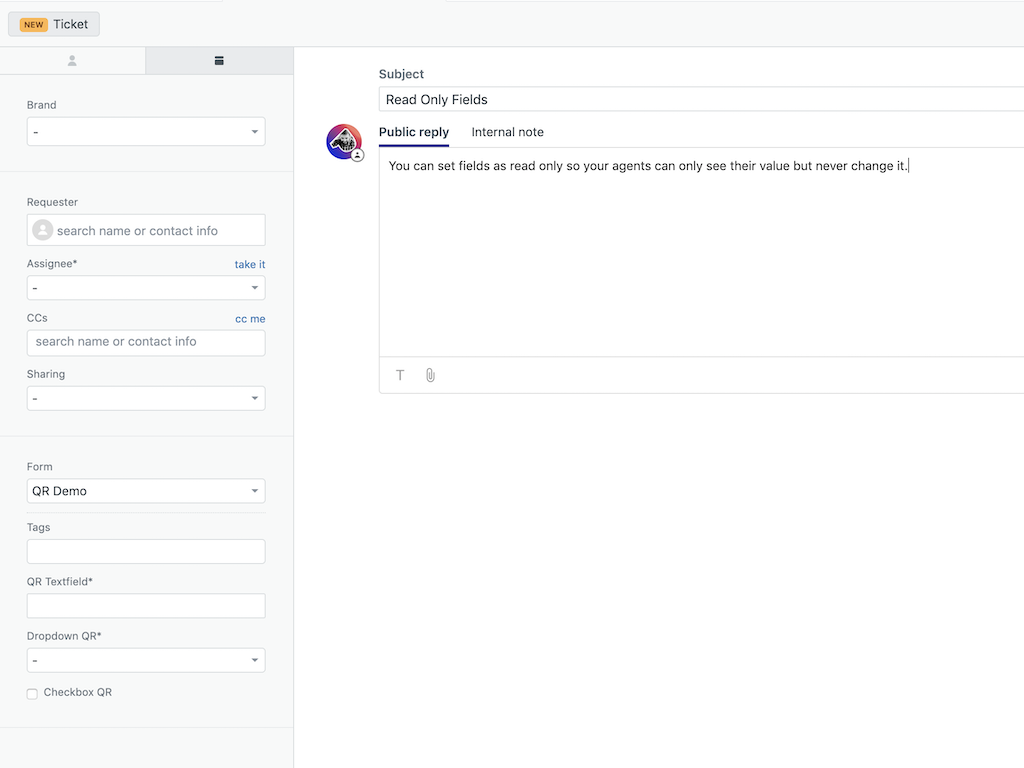Image resolution: width=1024 pixels, height=768 pixels.
Task: Focus the Subject field
Action: click(x=700, y=99)
